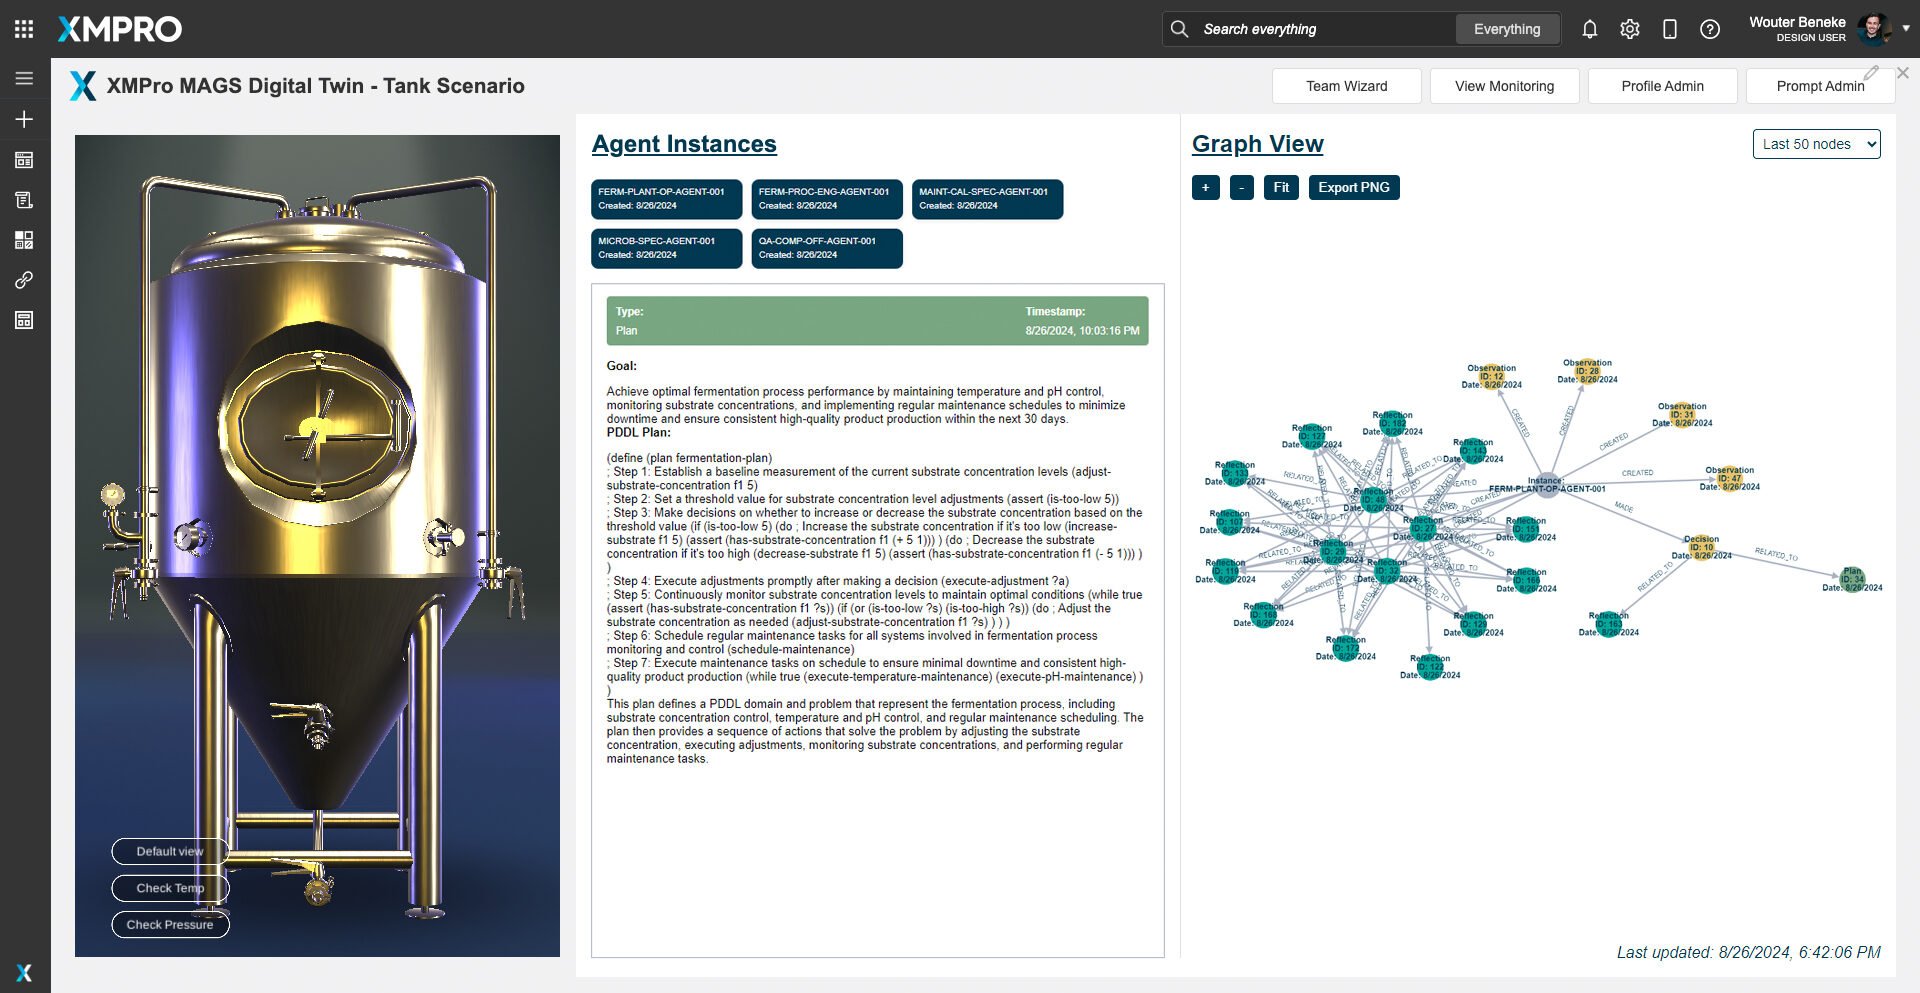Viewport: 1920px width, 993px height.
Task: Click in the Search everything field
Action: click(1320, 29)
